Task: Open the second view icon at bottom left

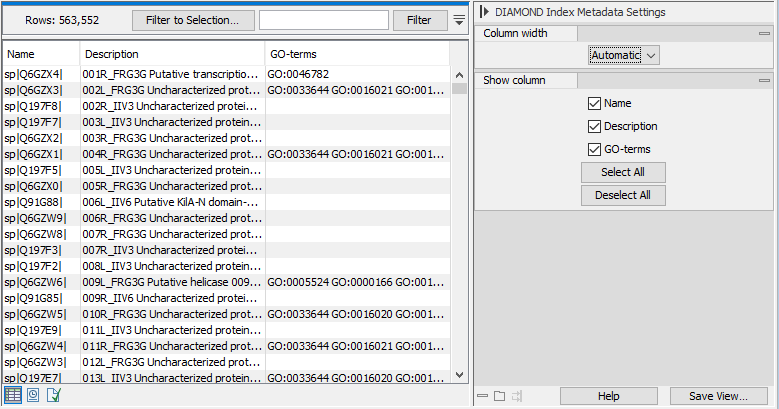Action: coord(33,396)
